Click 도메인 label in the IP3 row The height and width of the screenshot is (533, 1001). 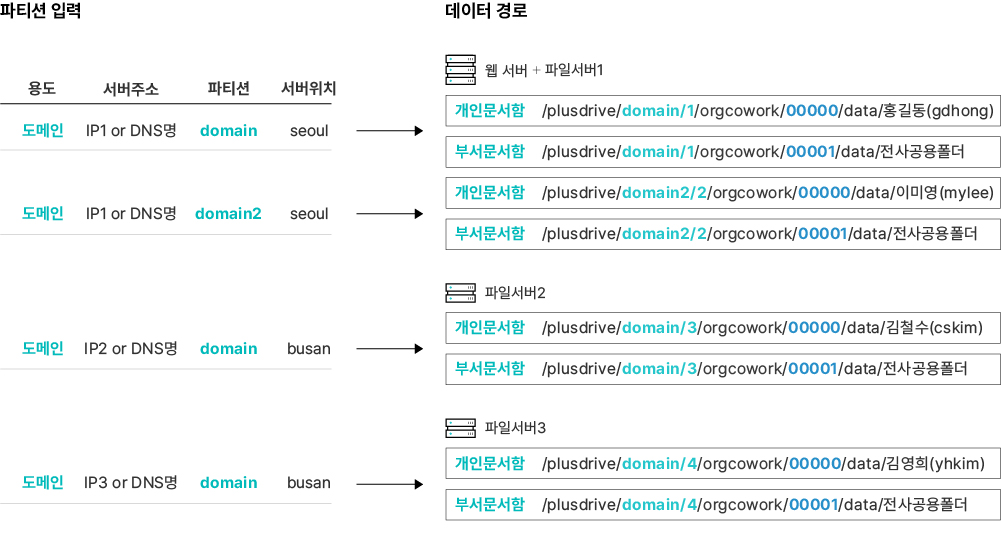click(x=43, y=483)
